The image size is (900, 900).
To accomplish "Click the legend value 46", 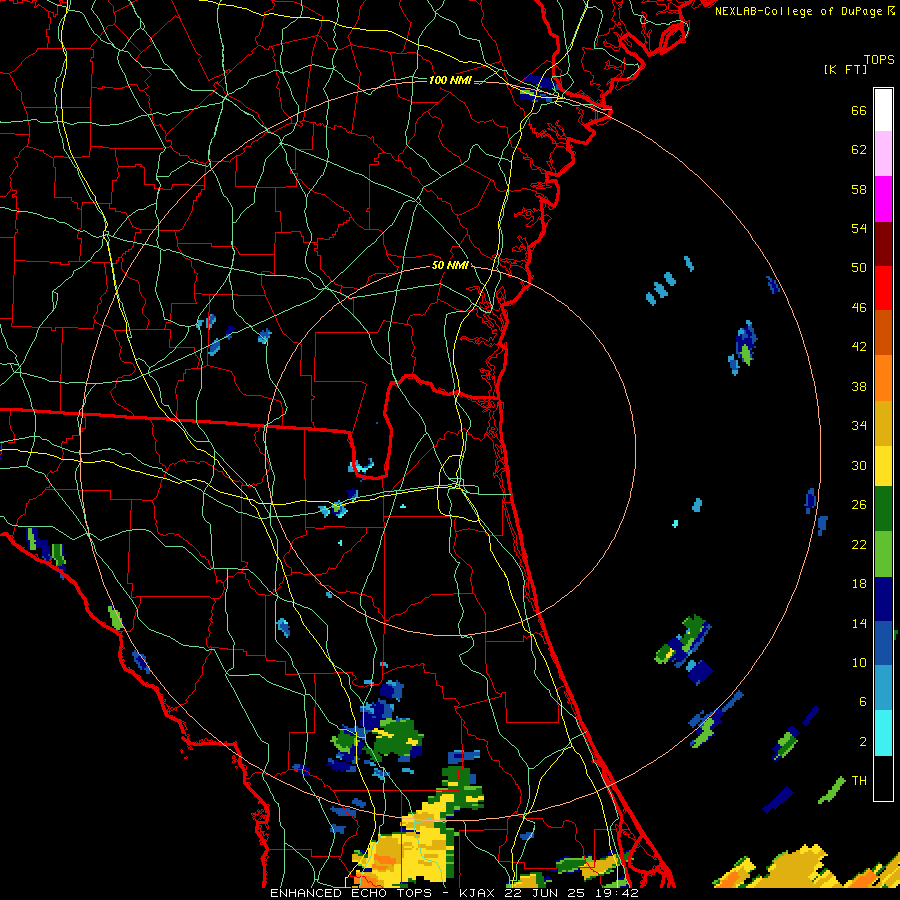I will click(x=859, y=308).
